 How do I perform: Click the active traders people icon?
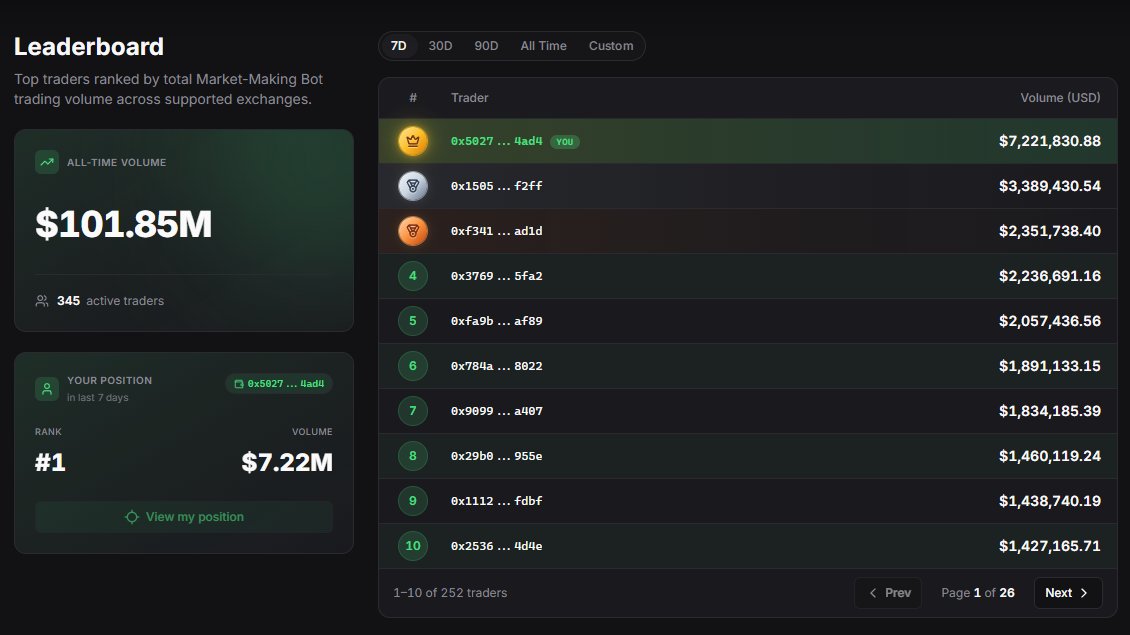pos(42,301)
